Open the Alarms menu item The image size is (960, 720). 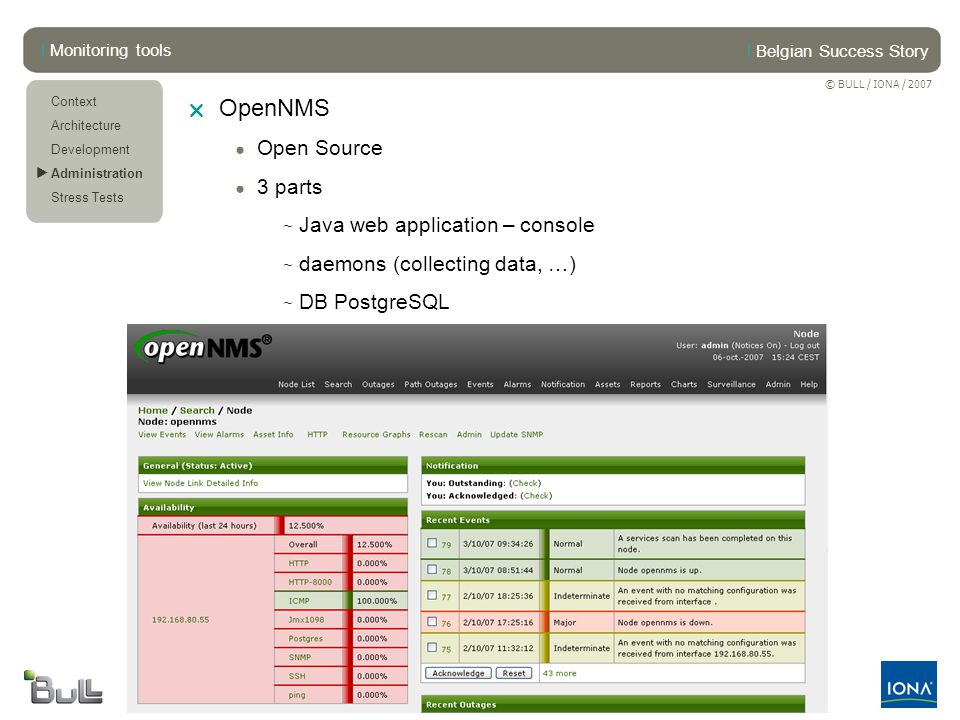(517, 384)
